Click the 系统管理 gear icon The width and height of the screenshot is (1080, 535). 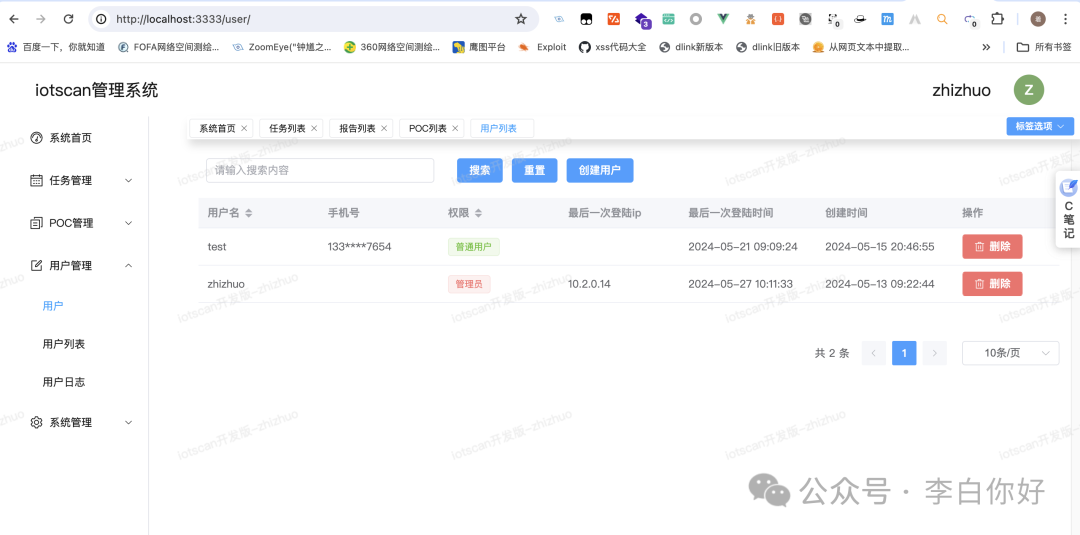point(37,423)
